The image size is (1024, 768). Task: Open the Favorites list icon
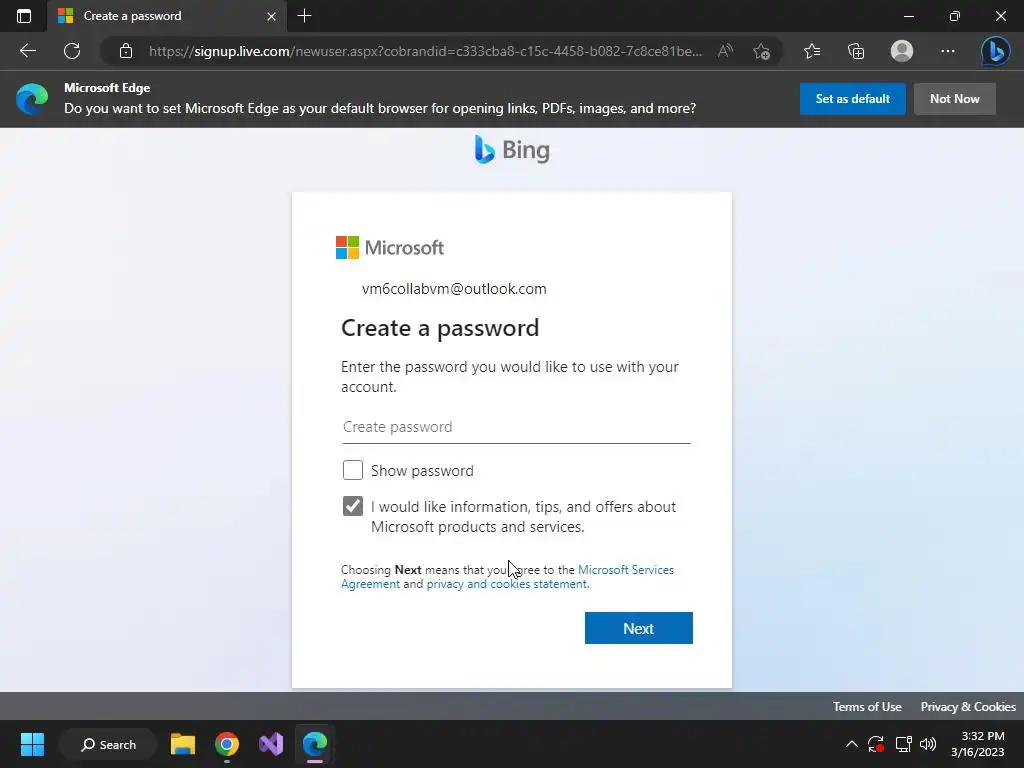coord(812,51)
